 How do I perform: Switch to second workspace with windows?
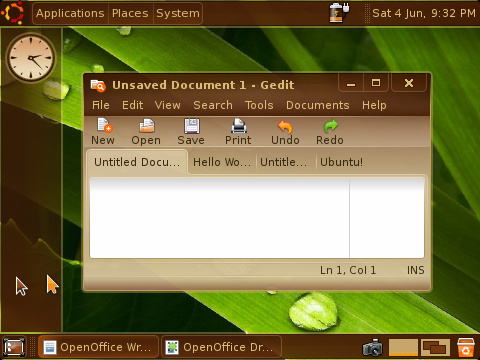435,347
